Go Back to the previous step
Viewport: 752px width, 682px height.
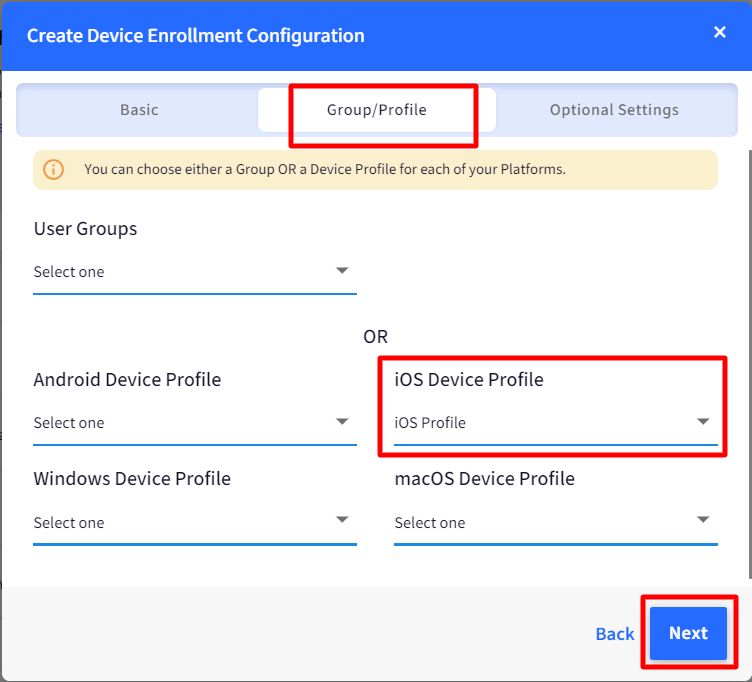point(614,634)
